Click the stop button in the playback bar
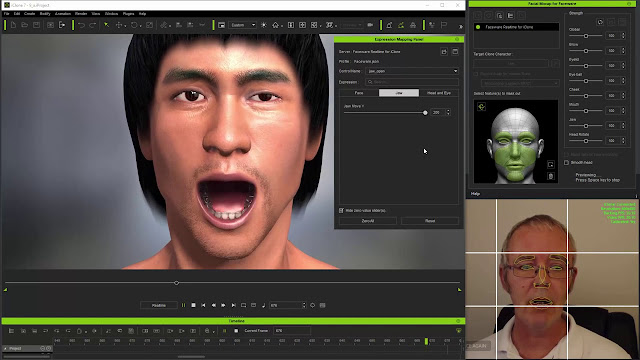Screen dimensions: 640x360 coord(193,305)
